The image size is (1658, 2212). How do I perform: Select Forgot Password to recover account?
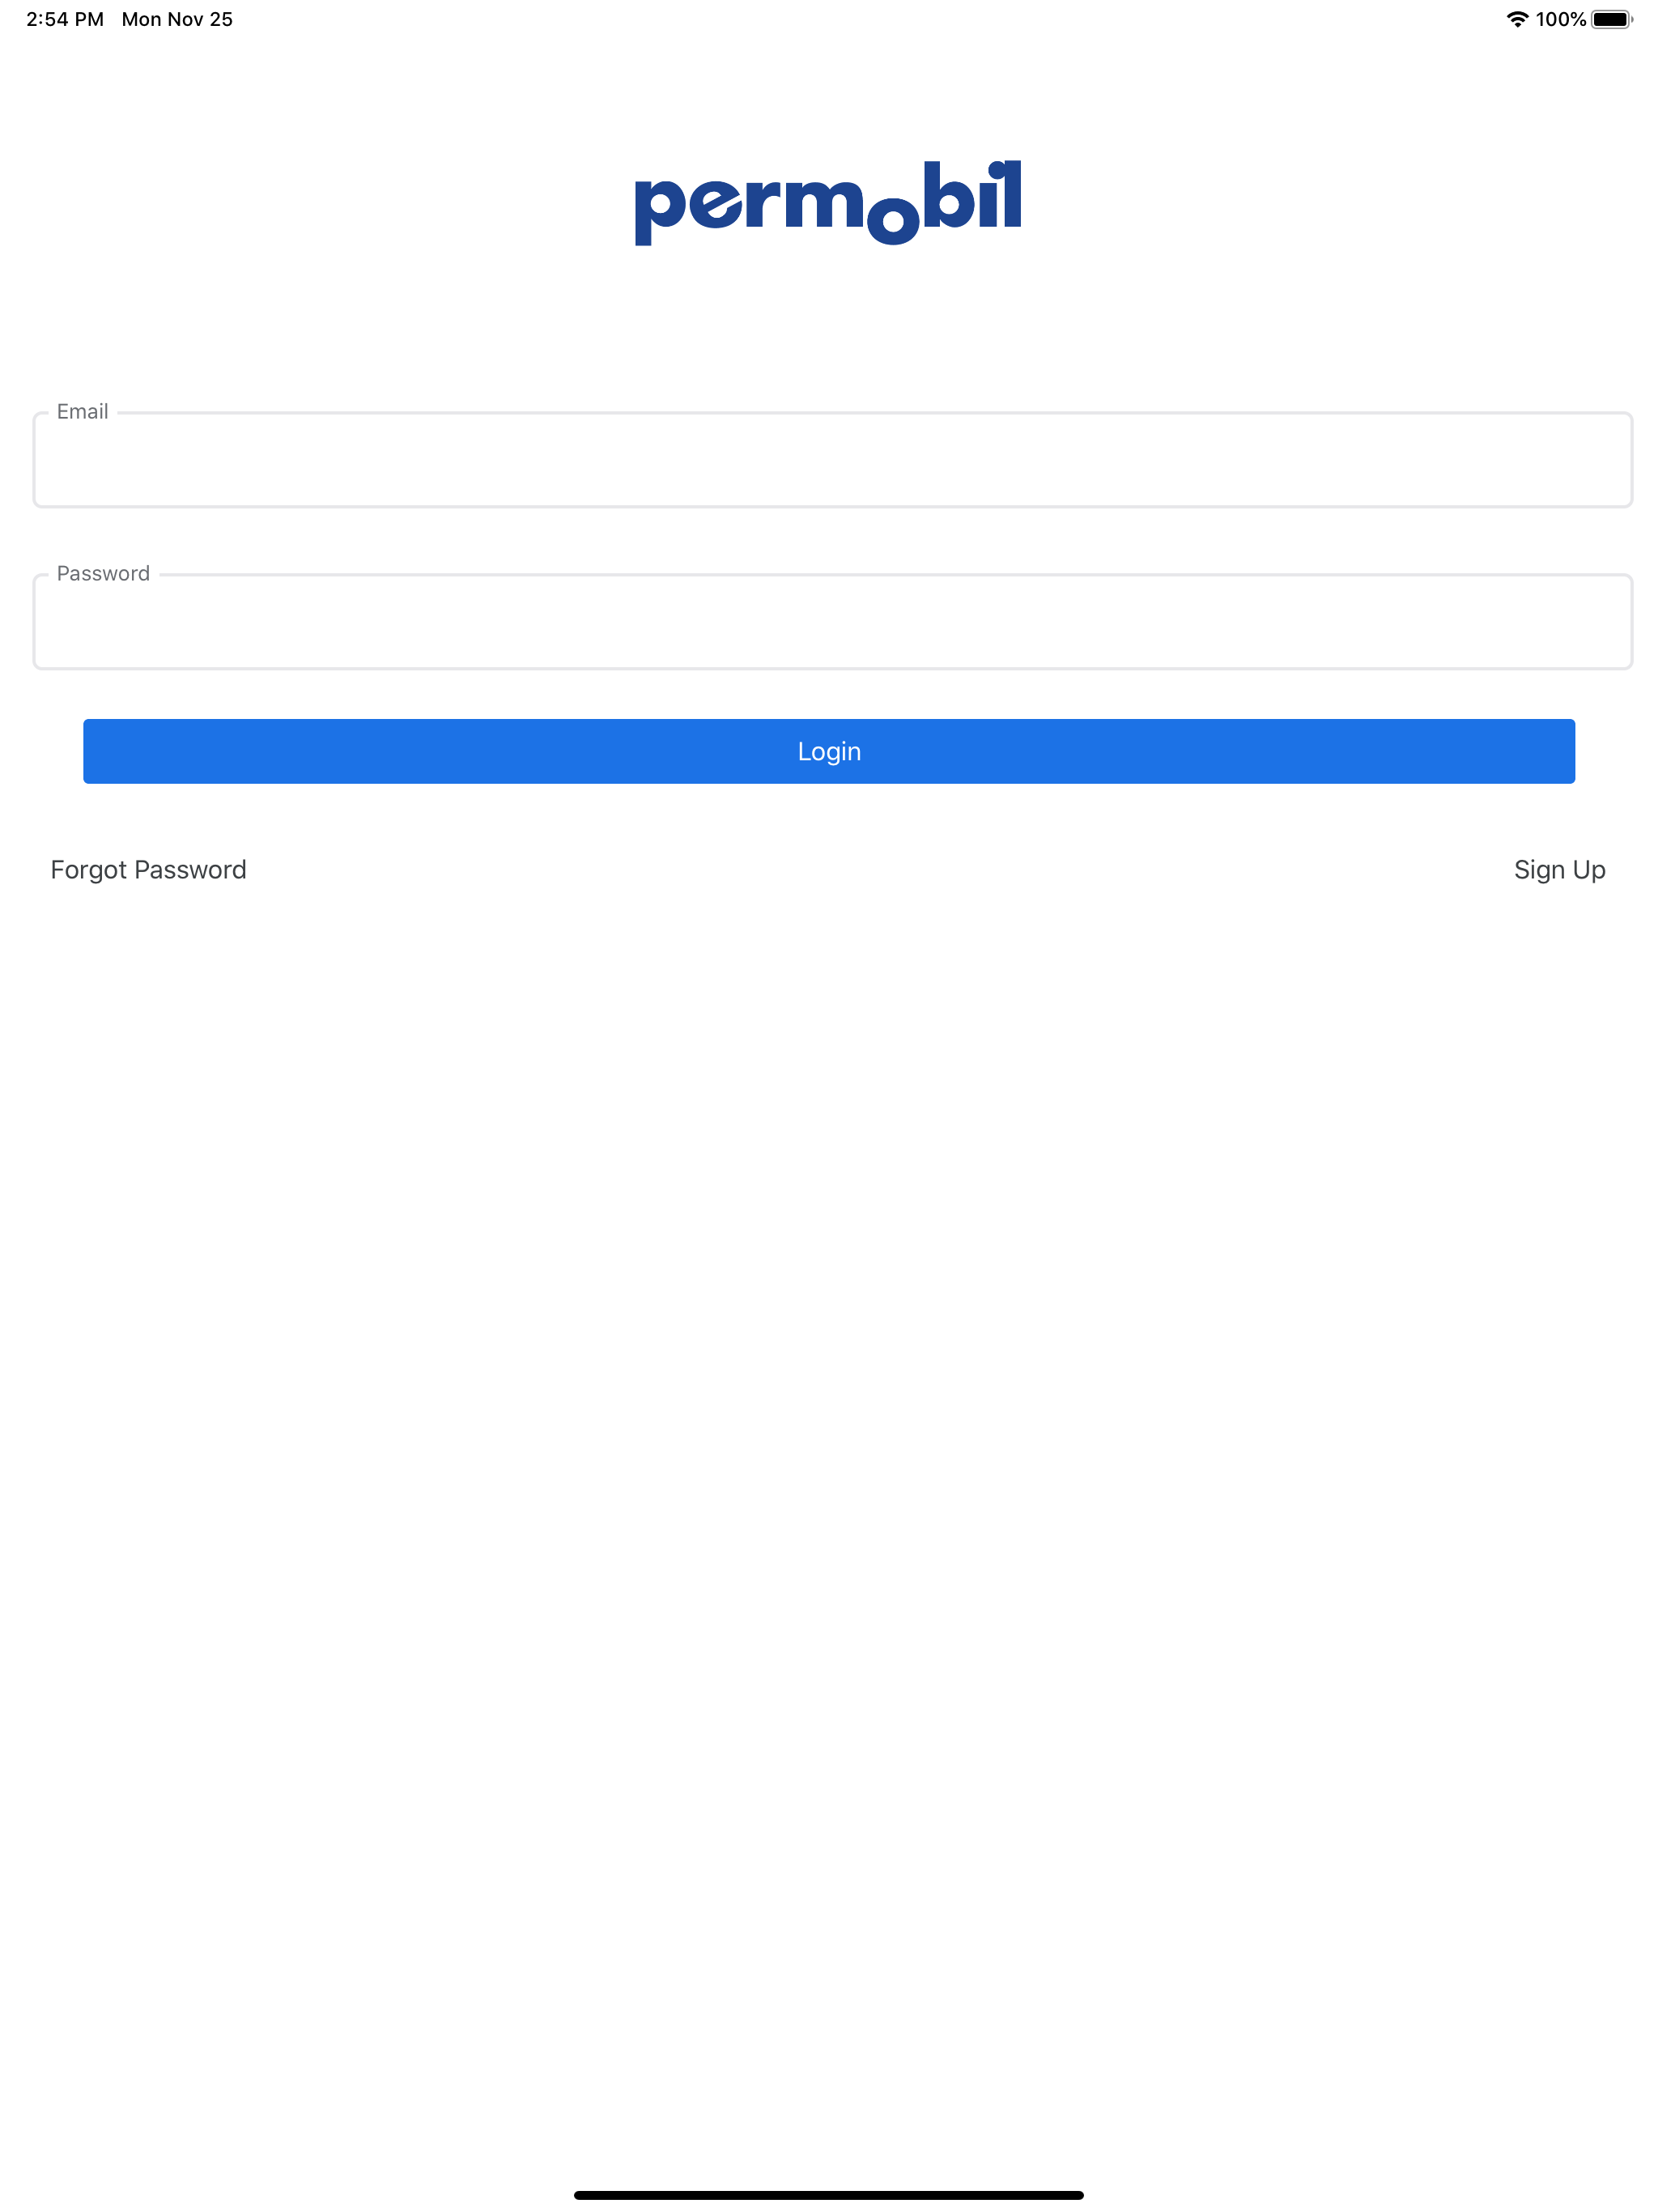[x=148, y=869]
